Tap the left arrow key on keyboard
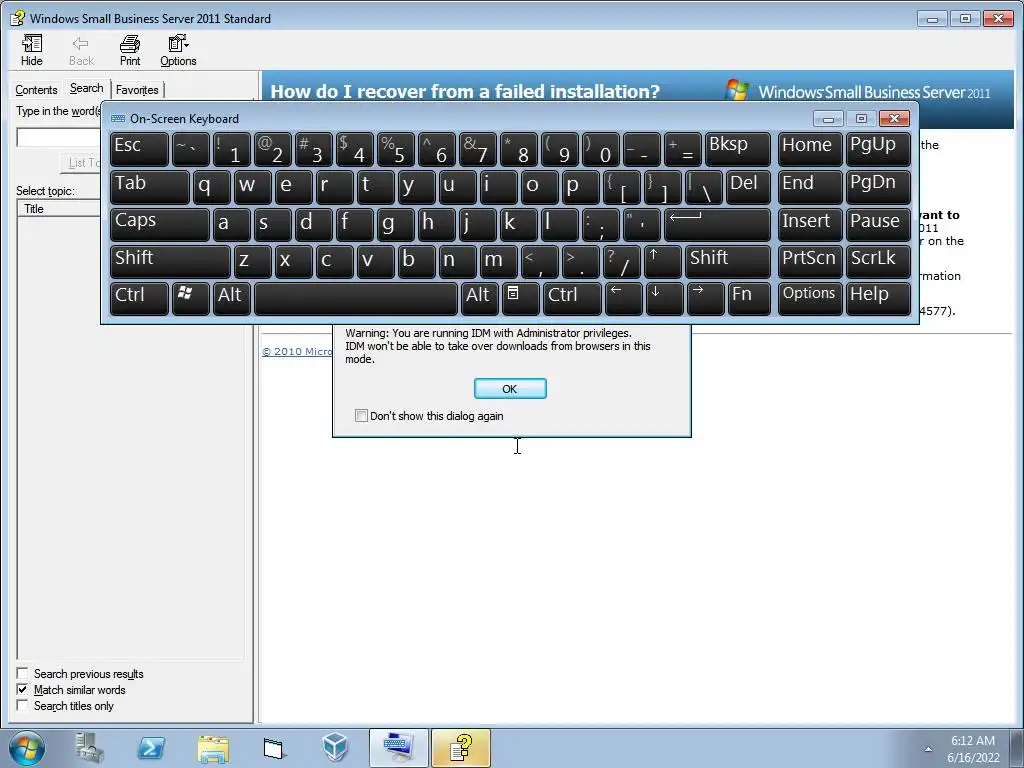Image resolution: width=1024 pixels, height=768 pixels. click(x=624, y=298)
